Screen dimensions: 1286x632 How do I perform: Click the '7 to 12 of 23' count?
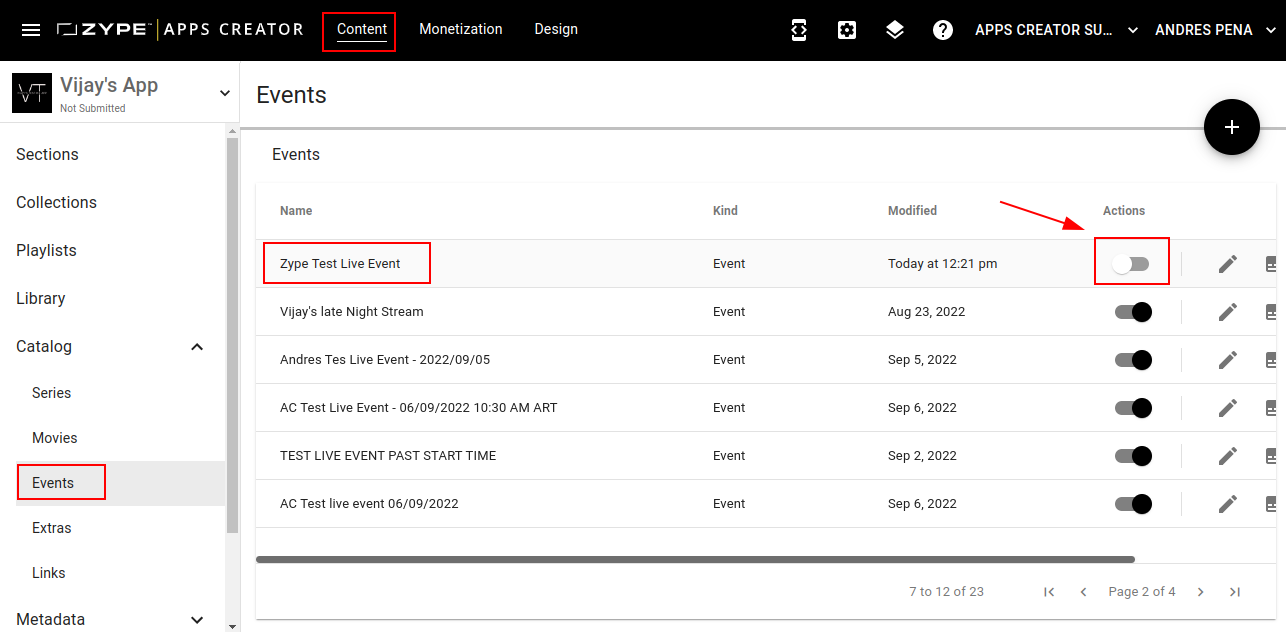946,592
